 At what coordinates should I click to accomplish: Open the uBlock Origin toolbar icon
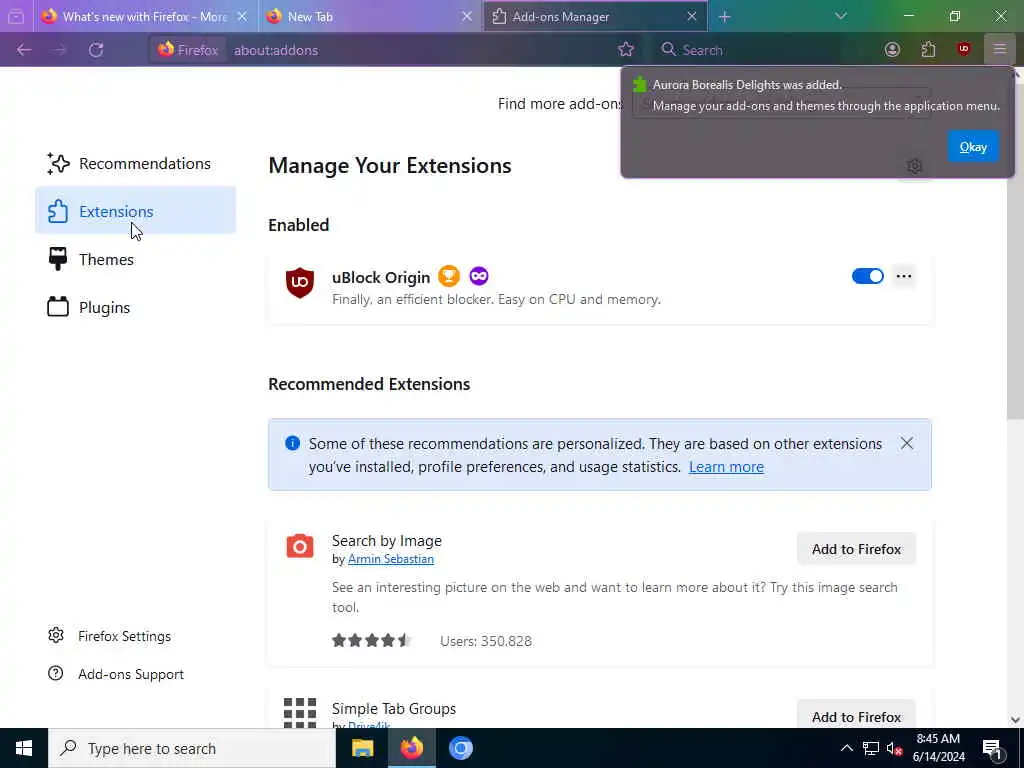964,50
